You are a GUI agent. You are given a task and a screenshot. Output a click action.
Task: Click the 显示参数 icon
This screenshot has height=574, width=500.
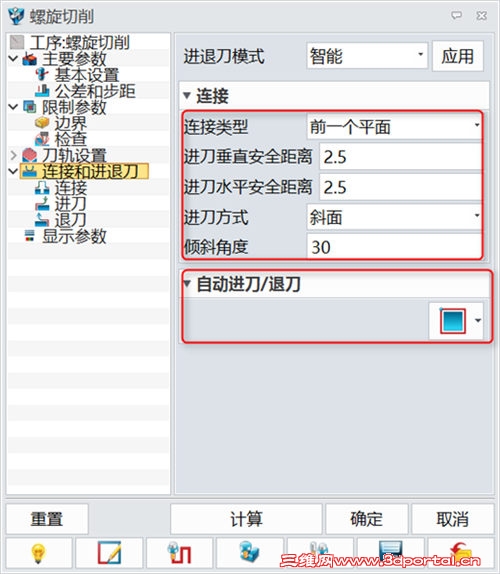(30, 236)
